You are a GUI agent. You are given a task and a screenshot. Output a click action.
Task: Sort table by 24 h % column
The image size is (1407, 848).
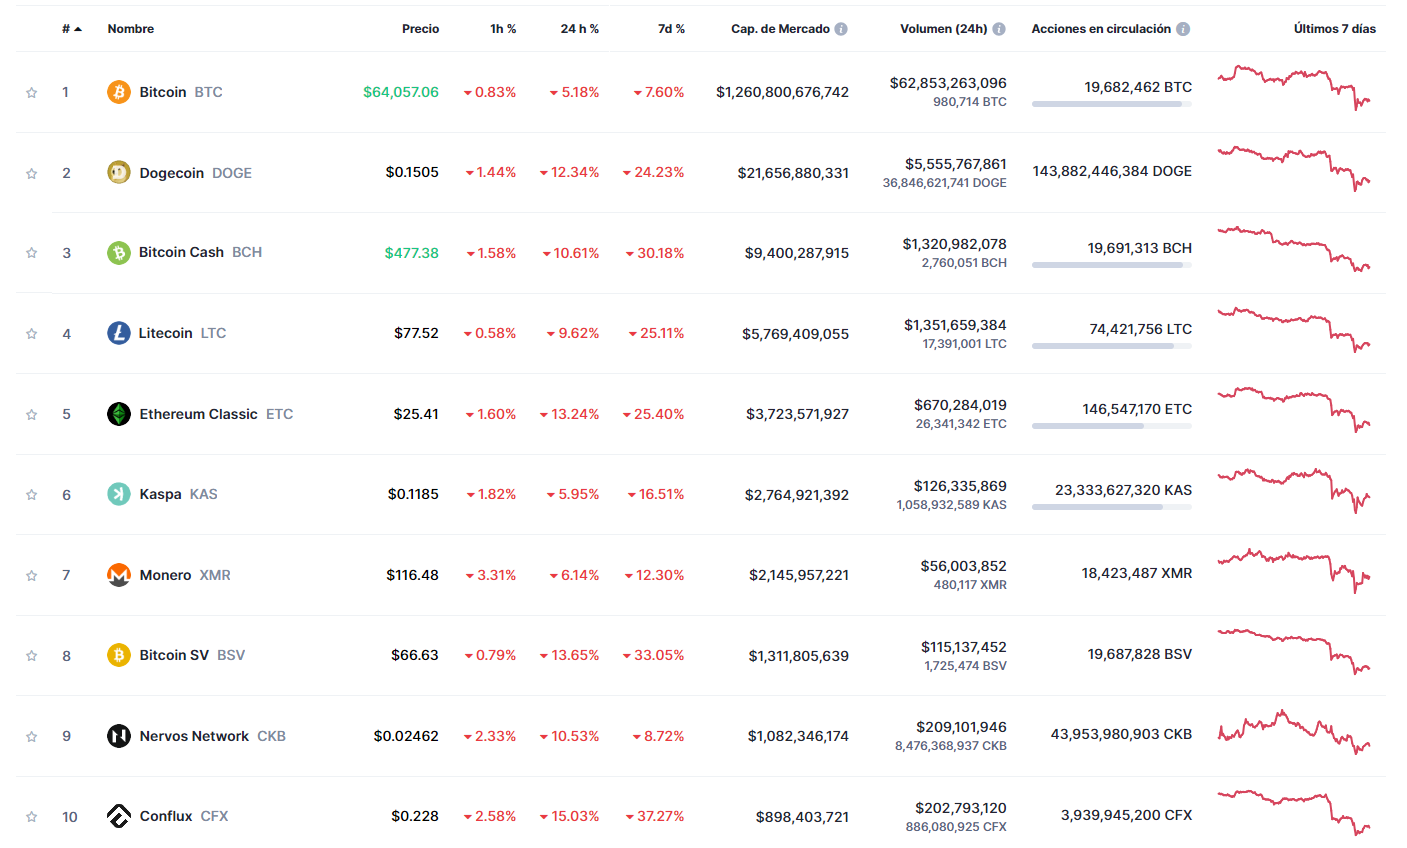coord(580,29)
